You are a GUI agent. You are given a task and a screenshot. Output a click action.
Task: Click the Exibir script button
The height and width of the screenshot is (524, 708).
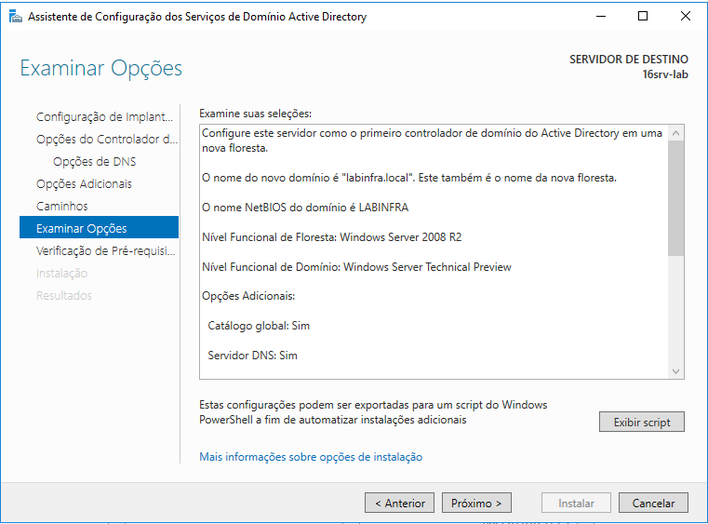(642, 422)
